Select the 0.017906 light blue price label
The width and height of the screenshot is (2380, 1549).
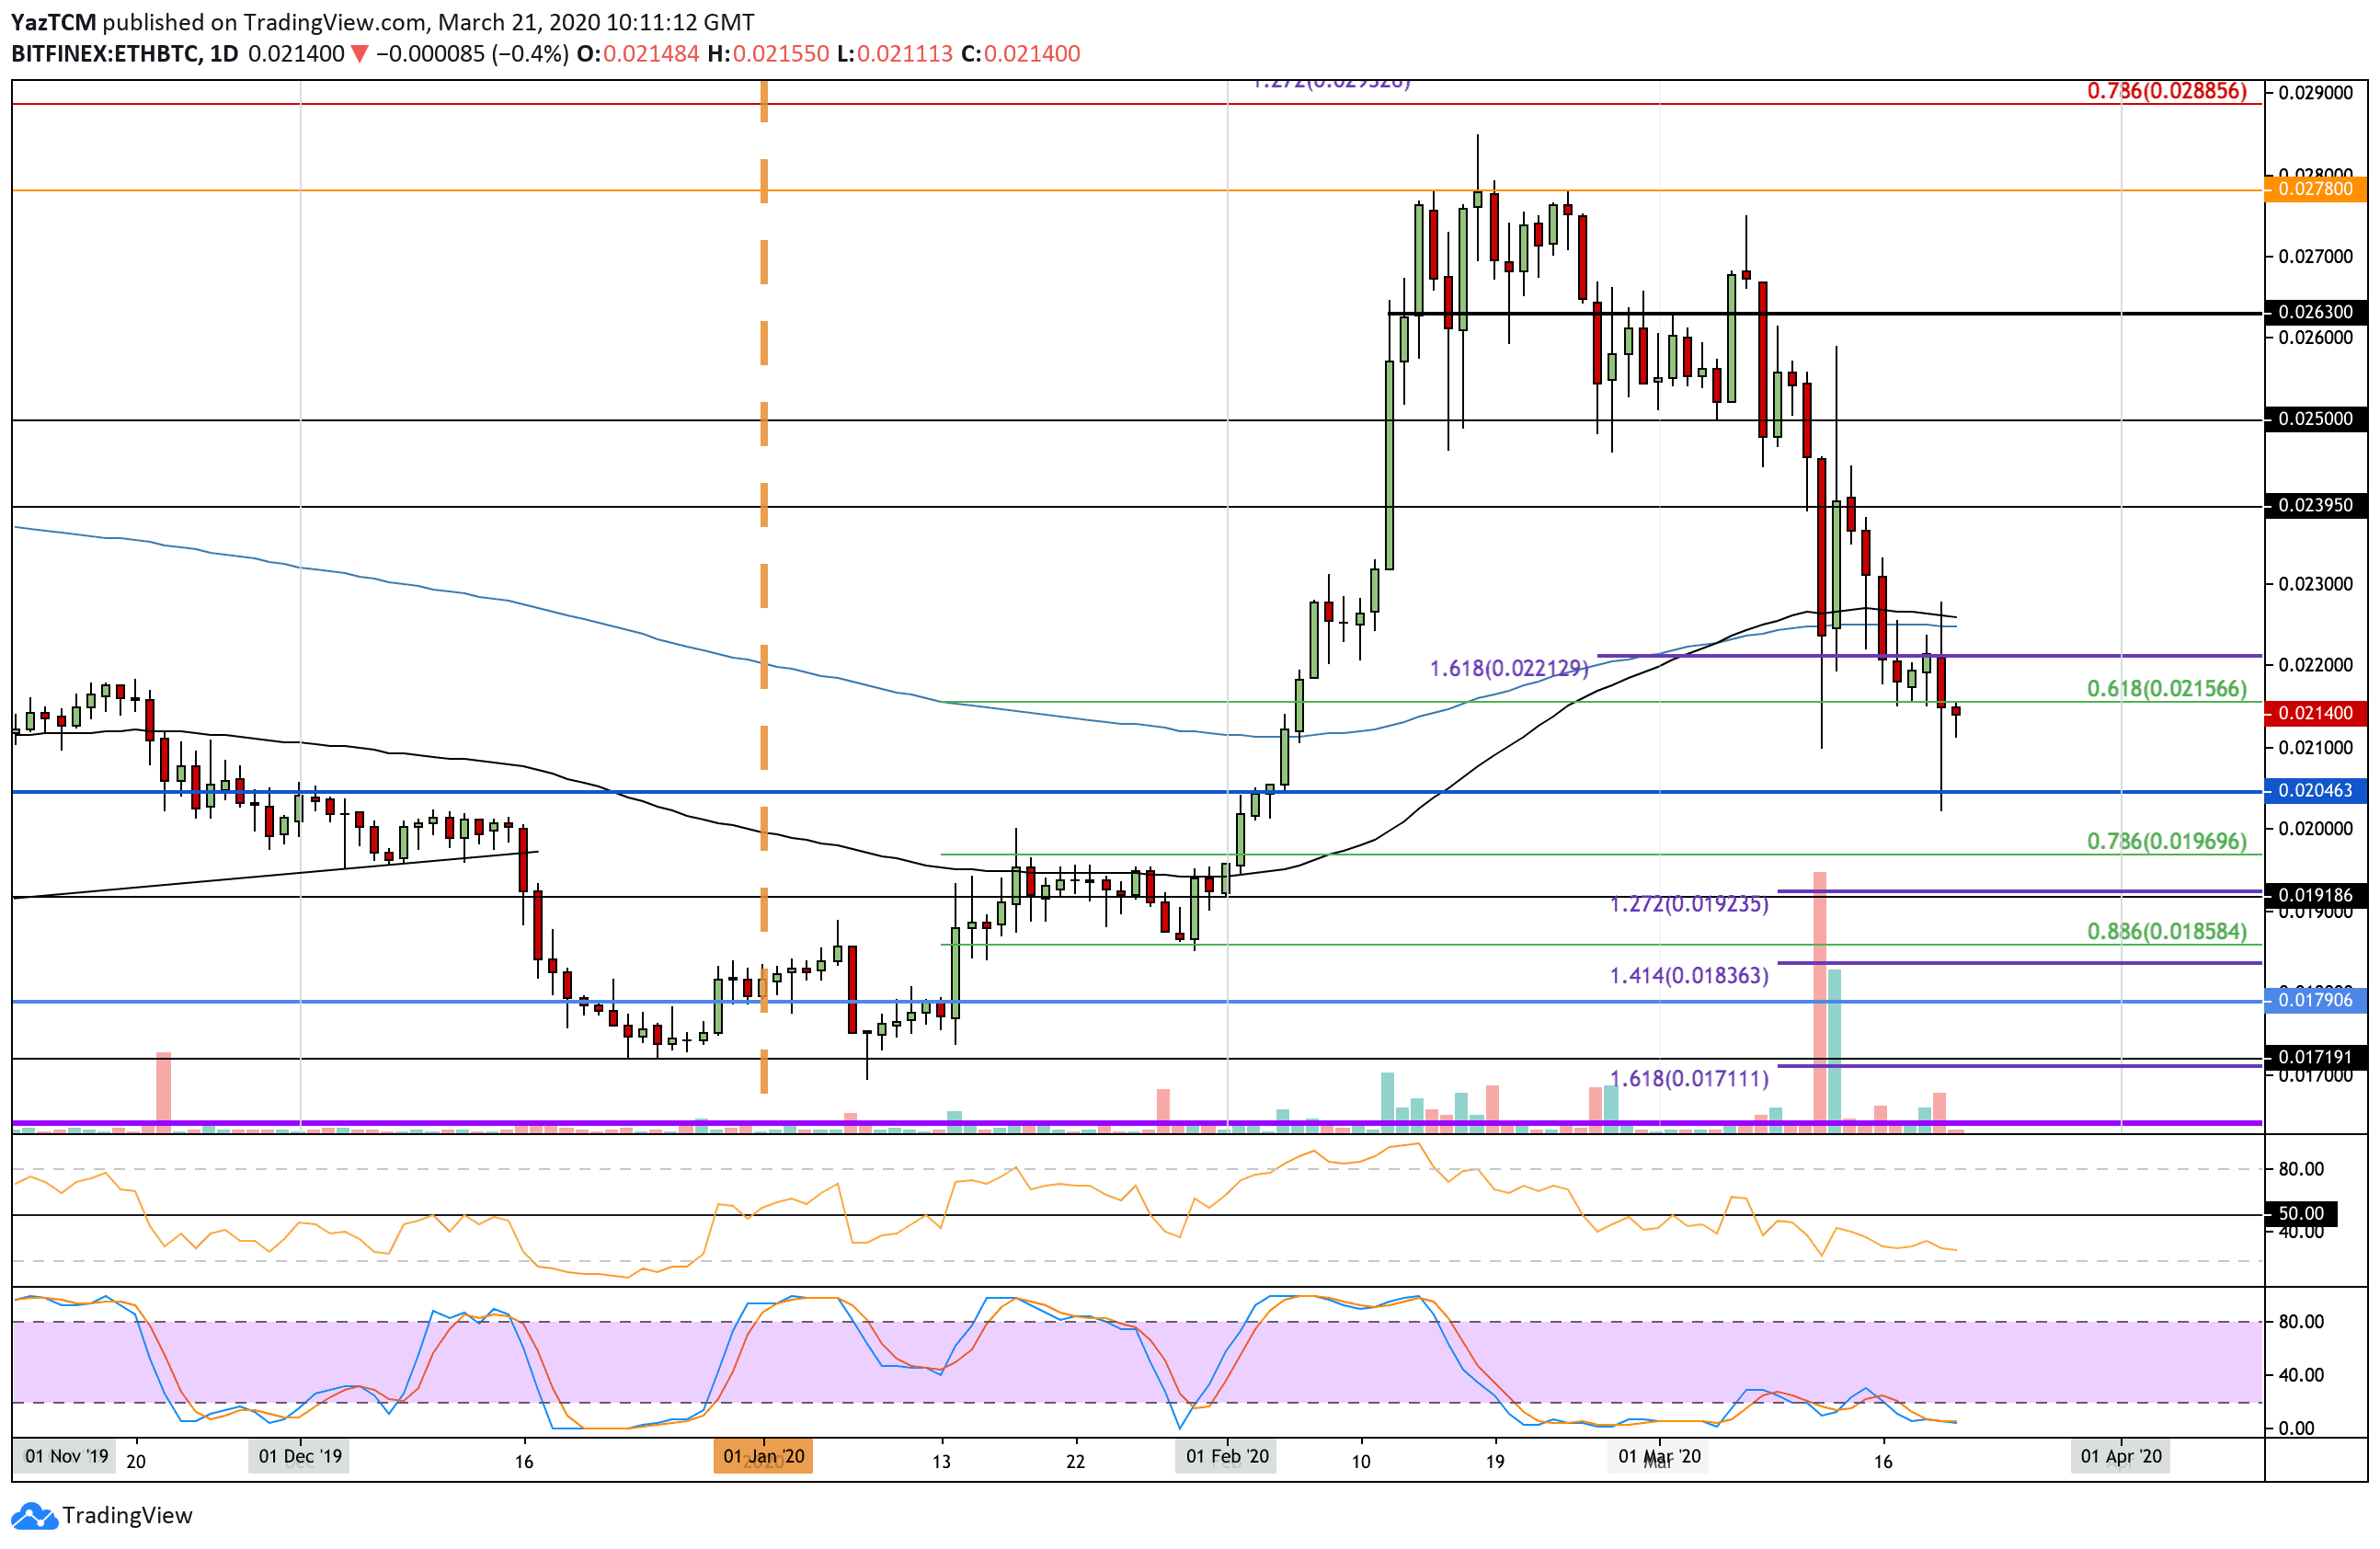tap(2316, 1001)
